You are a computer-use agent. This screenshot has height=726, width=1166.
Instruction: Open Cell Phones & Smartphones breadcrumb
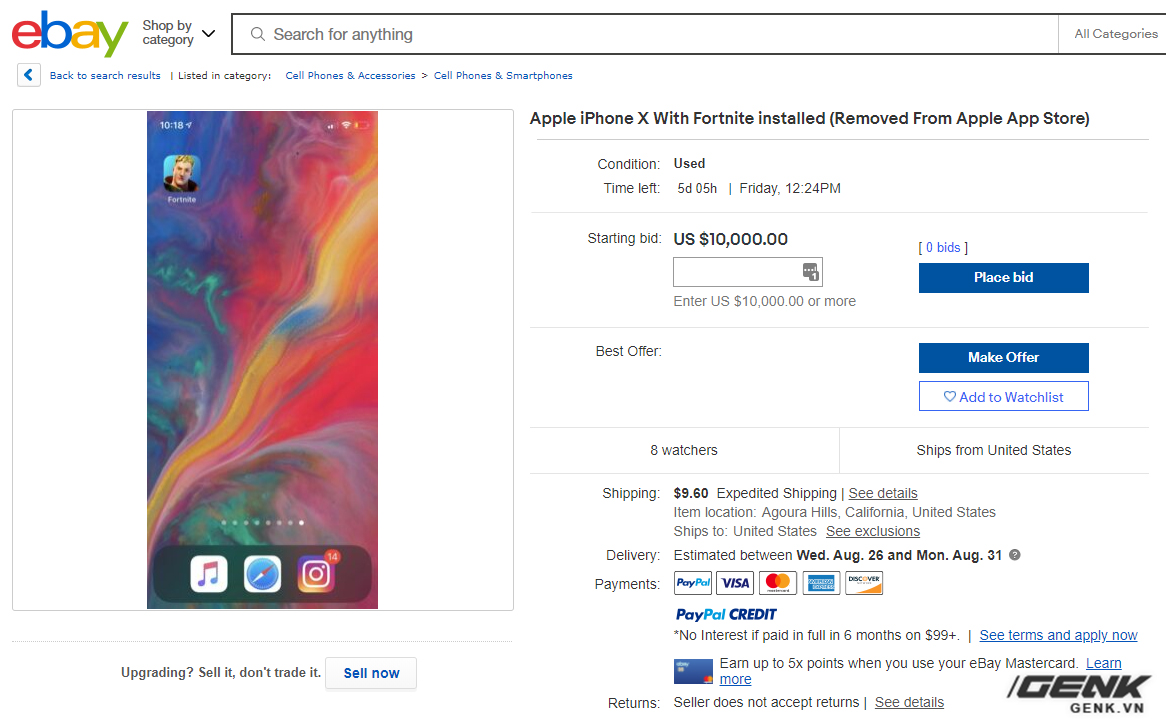pos(503,76)
